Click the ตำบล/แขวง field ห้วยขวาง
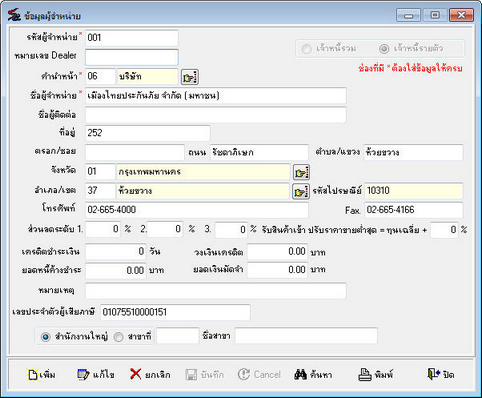Image resolution: width=482 pixels, height=398 pixels. pyautogui.click(x=413, y=153)
